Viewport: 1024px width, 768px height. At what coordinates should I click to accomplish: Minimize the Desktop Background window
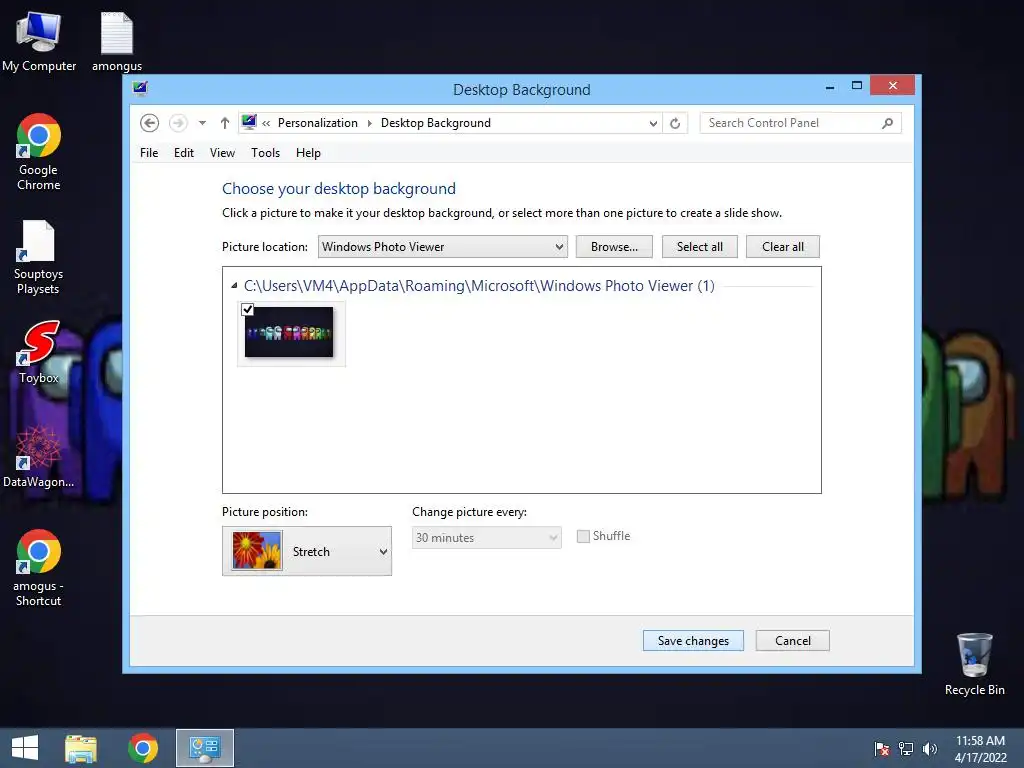829,86
